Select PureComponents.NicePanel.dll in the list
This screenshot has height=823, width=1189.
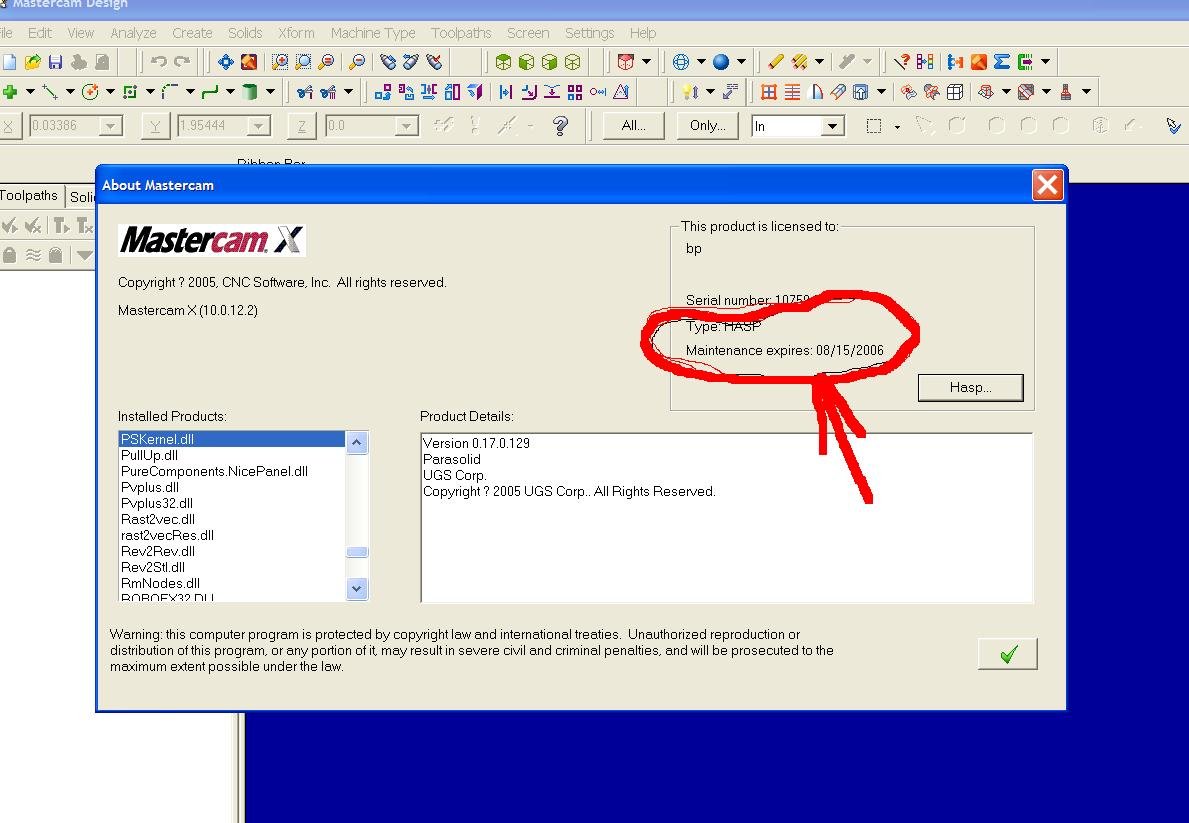(231, 471)
